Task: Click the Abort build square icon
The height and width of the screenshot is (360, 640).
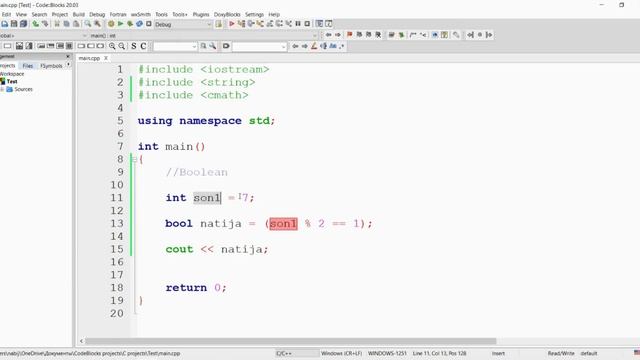Action: (x=149, y=24)
